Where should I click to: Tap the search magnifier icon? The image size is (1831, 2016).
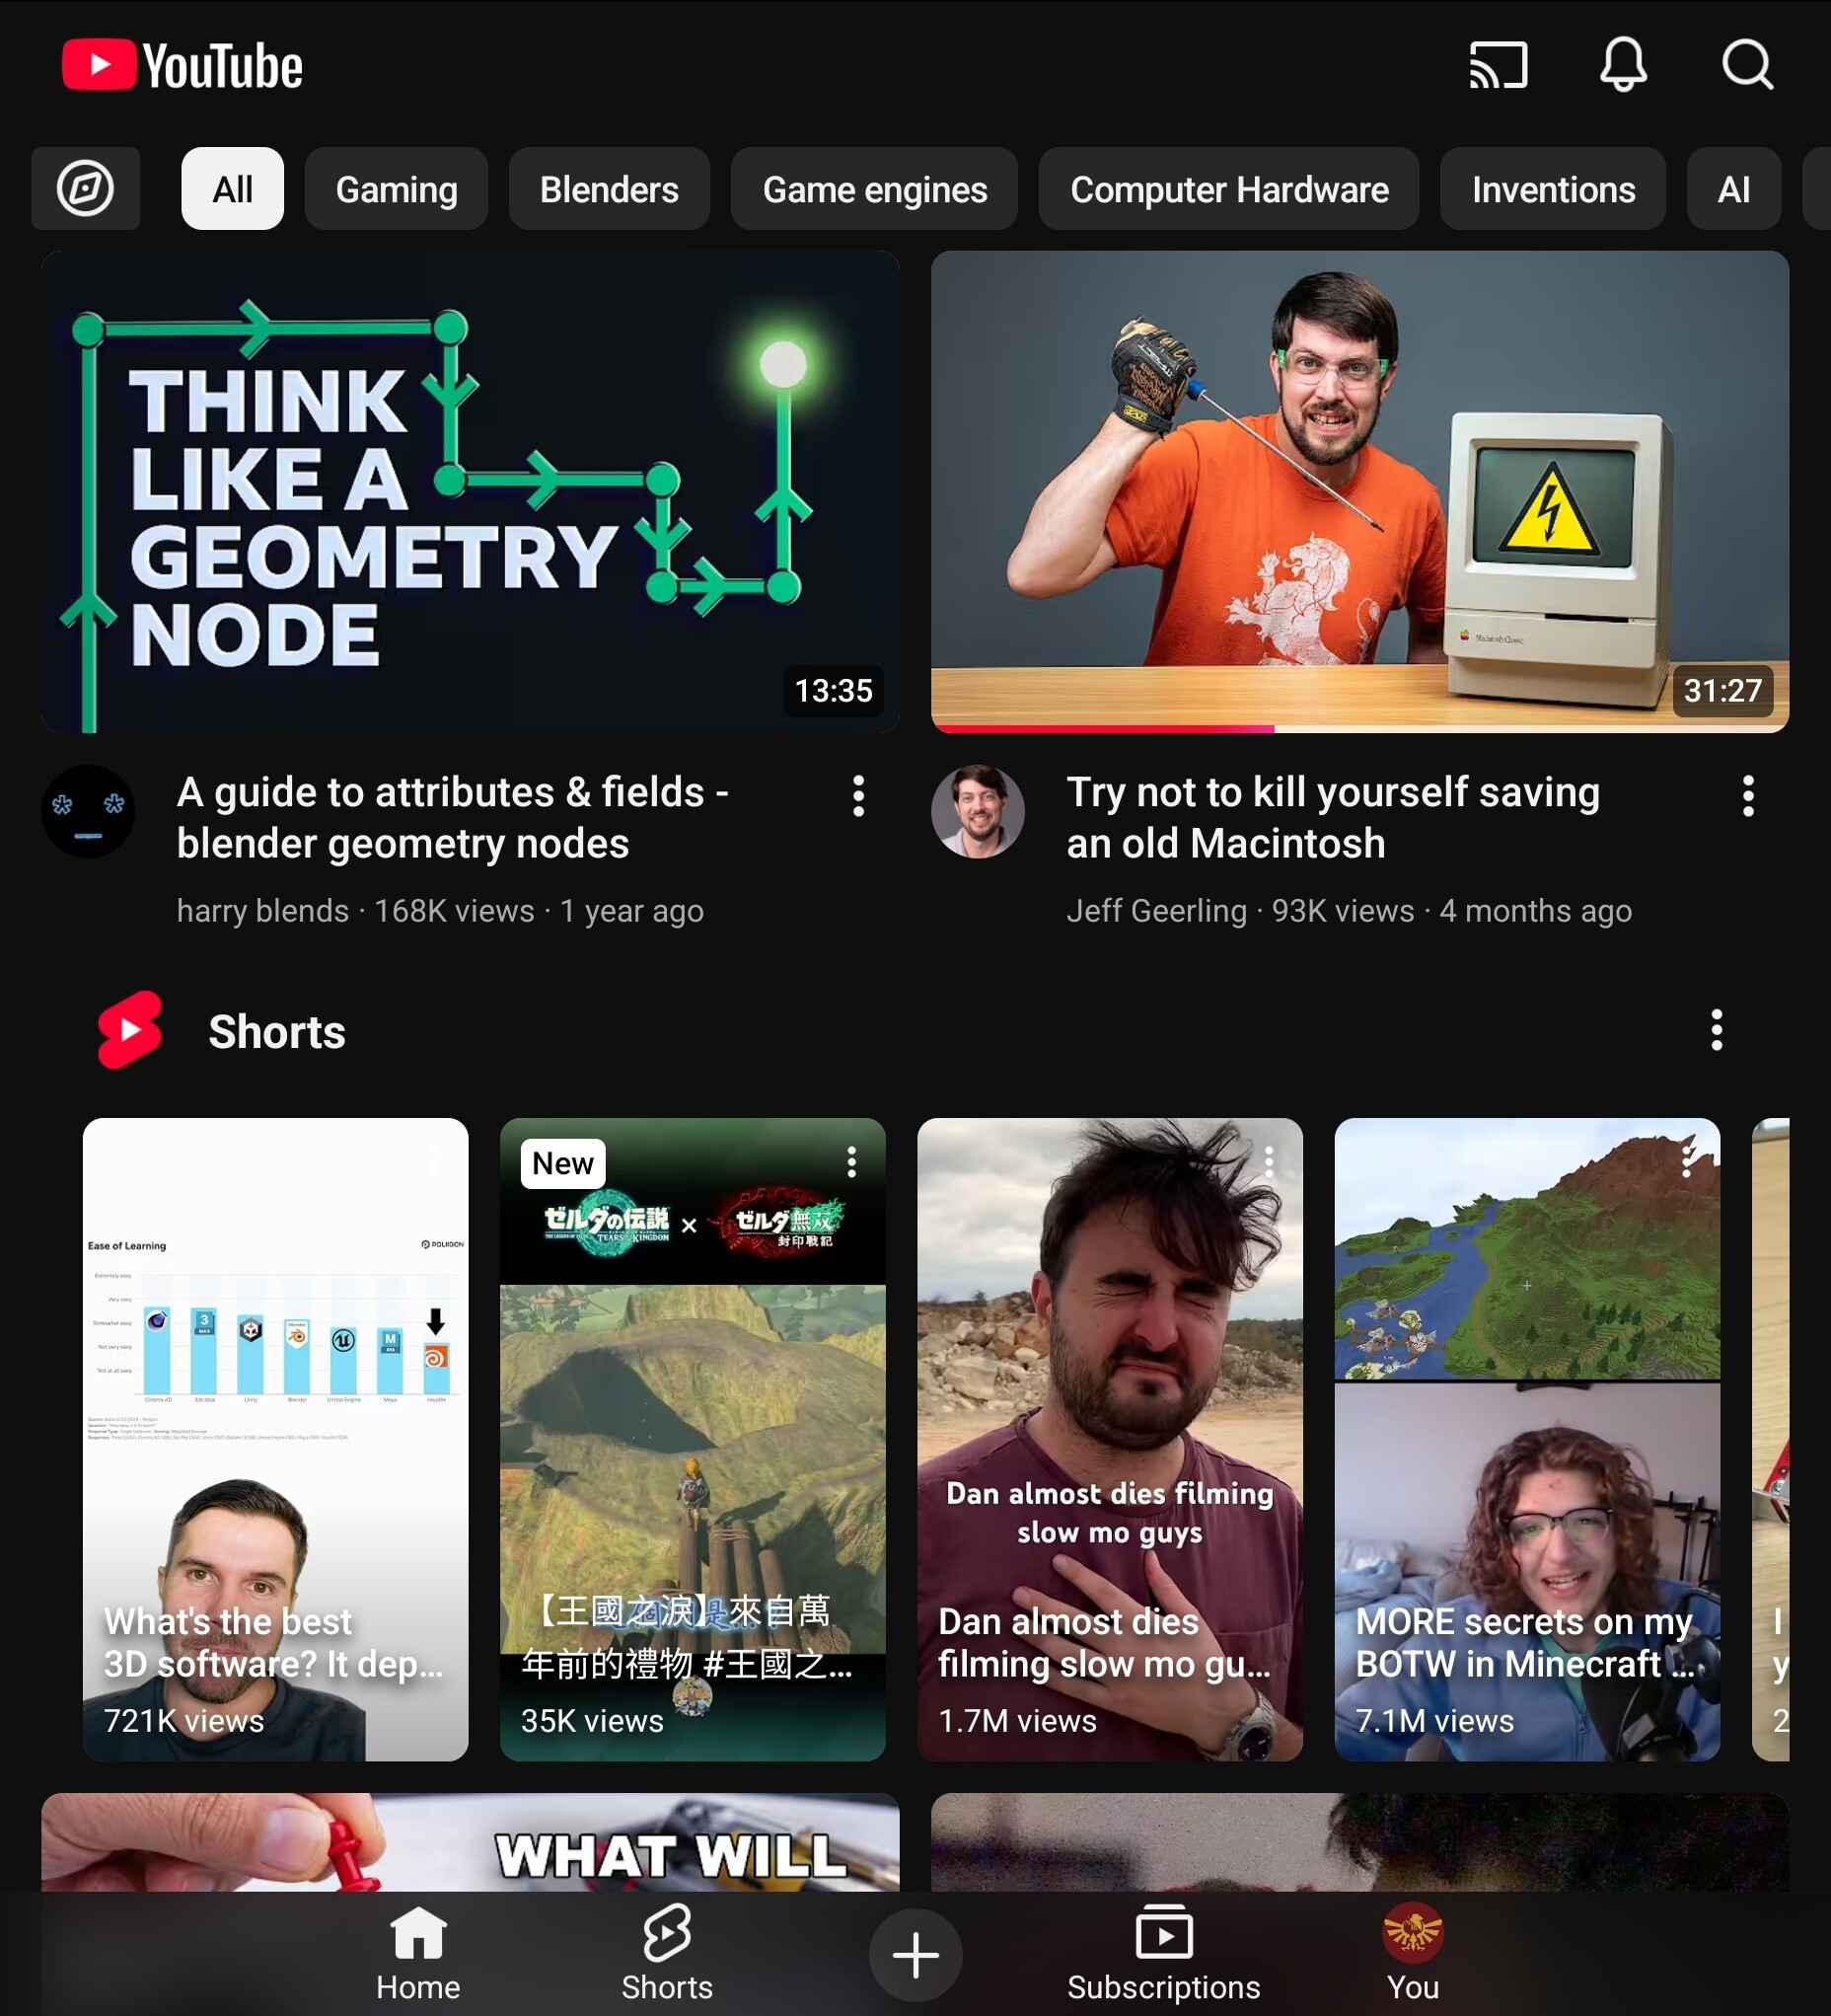pyautogui.click(x=1746, y=66)
